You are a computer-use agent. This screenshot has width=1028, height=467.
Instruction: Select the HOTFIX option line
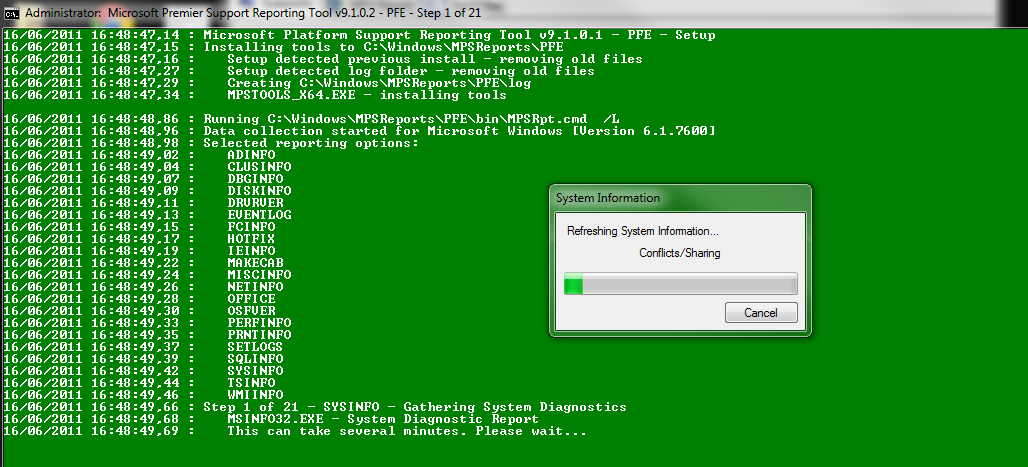point(139,239)
